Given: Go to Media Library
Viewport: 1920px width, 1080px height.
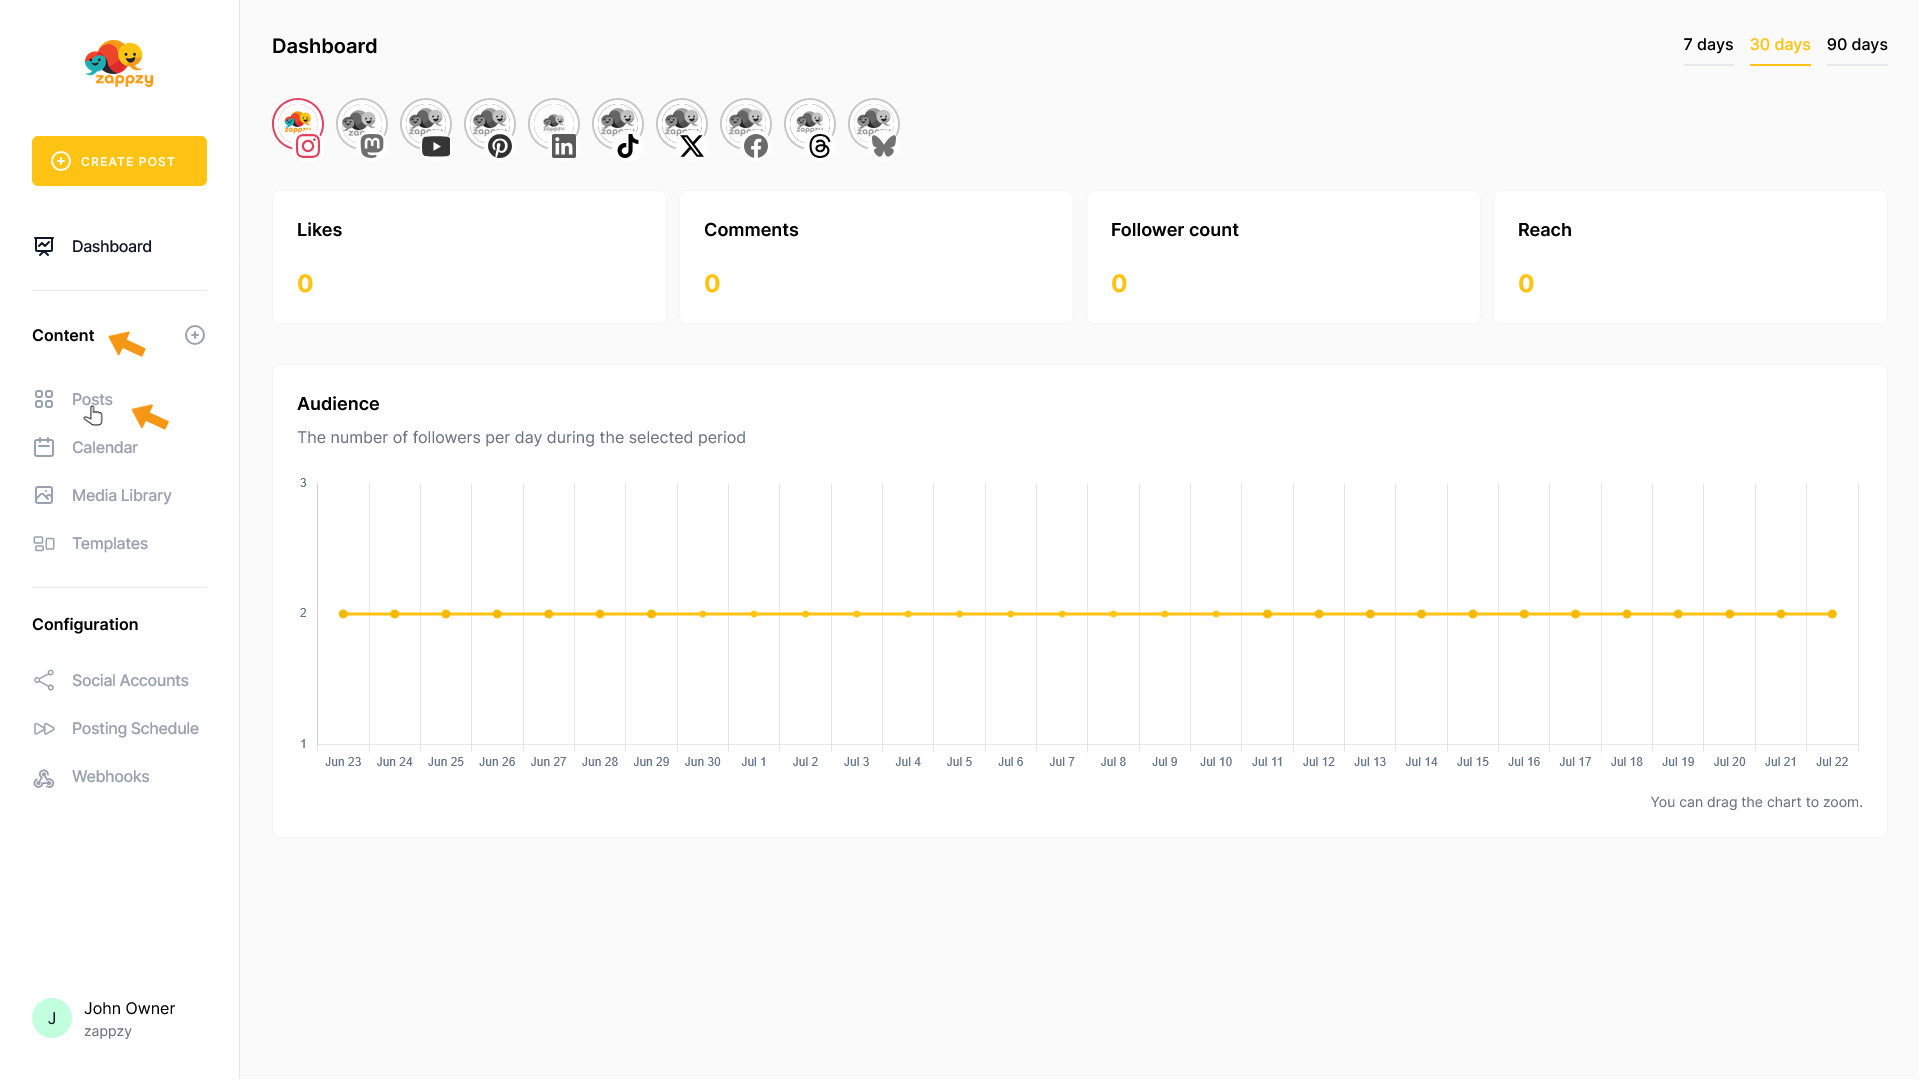Looking at the screenshot, I should [x=121, y=495].
